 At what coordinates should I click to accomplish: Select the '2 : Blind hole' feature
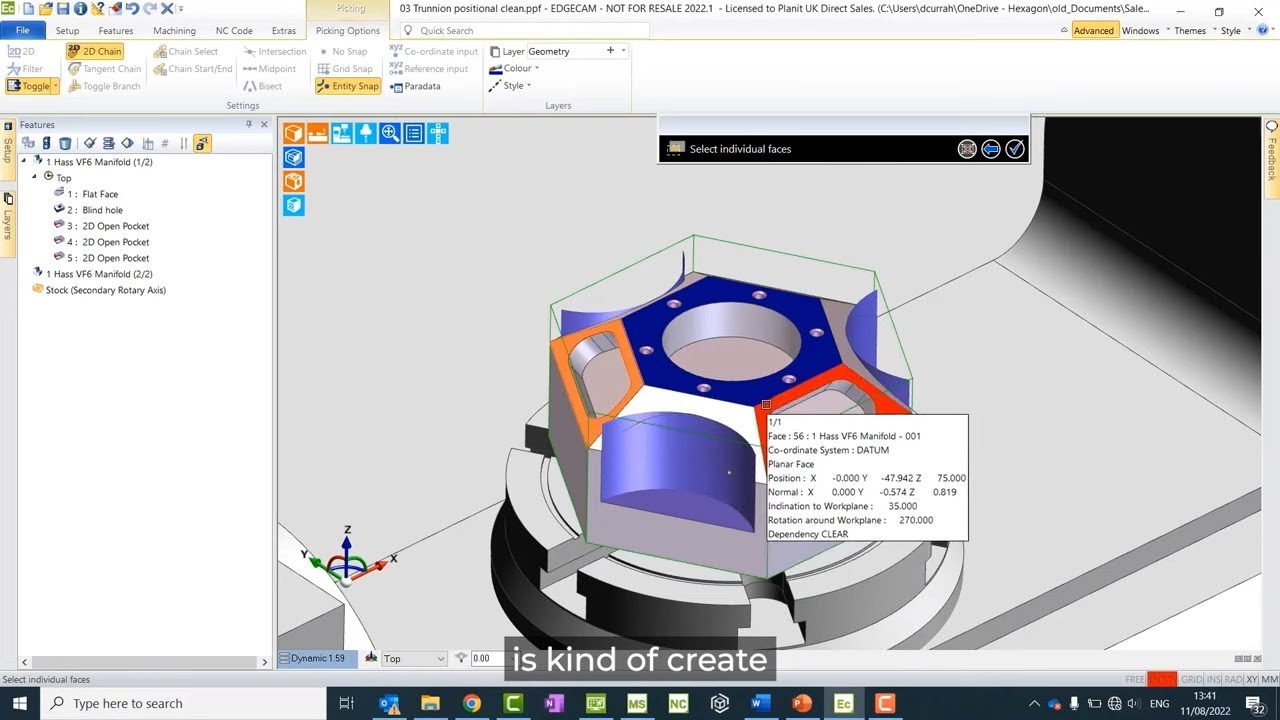pyautogui.click(x=94, y=210)
